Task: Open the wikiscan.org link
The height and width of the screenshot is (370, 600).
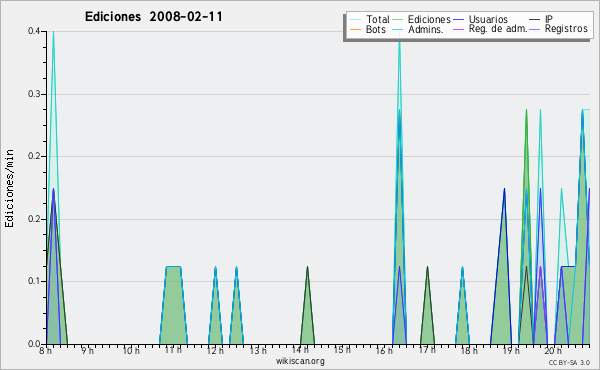Action: coord(300,361)
